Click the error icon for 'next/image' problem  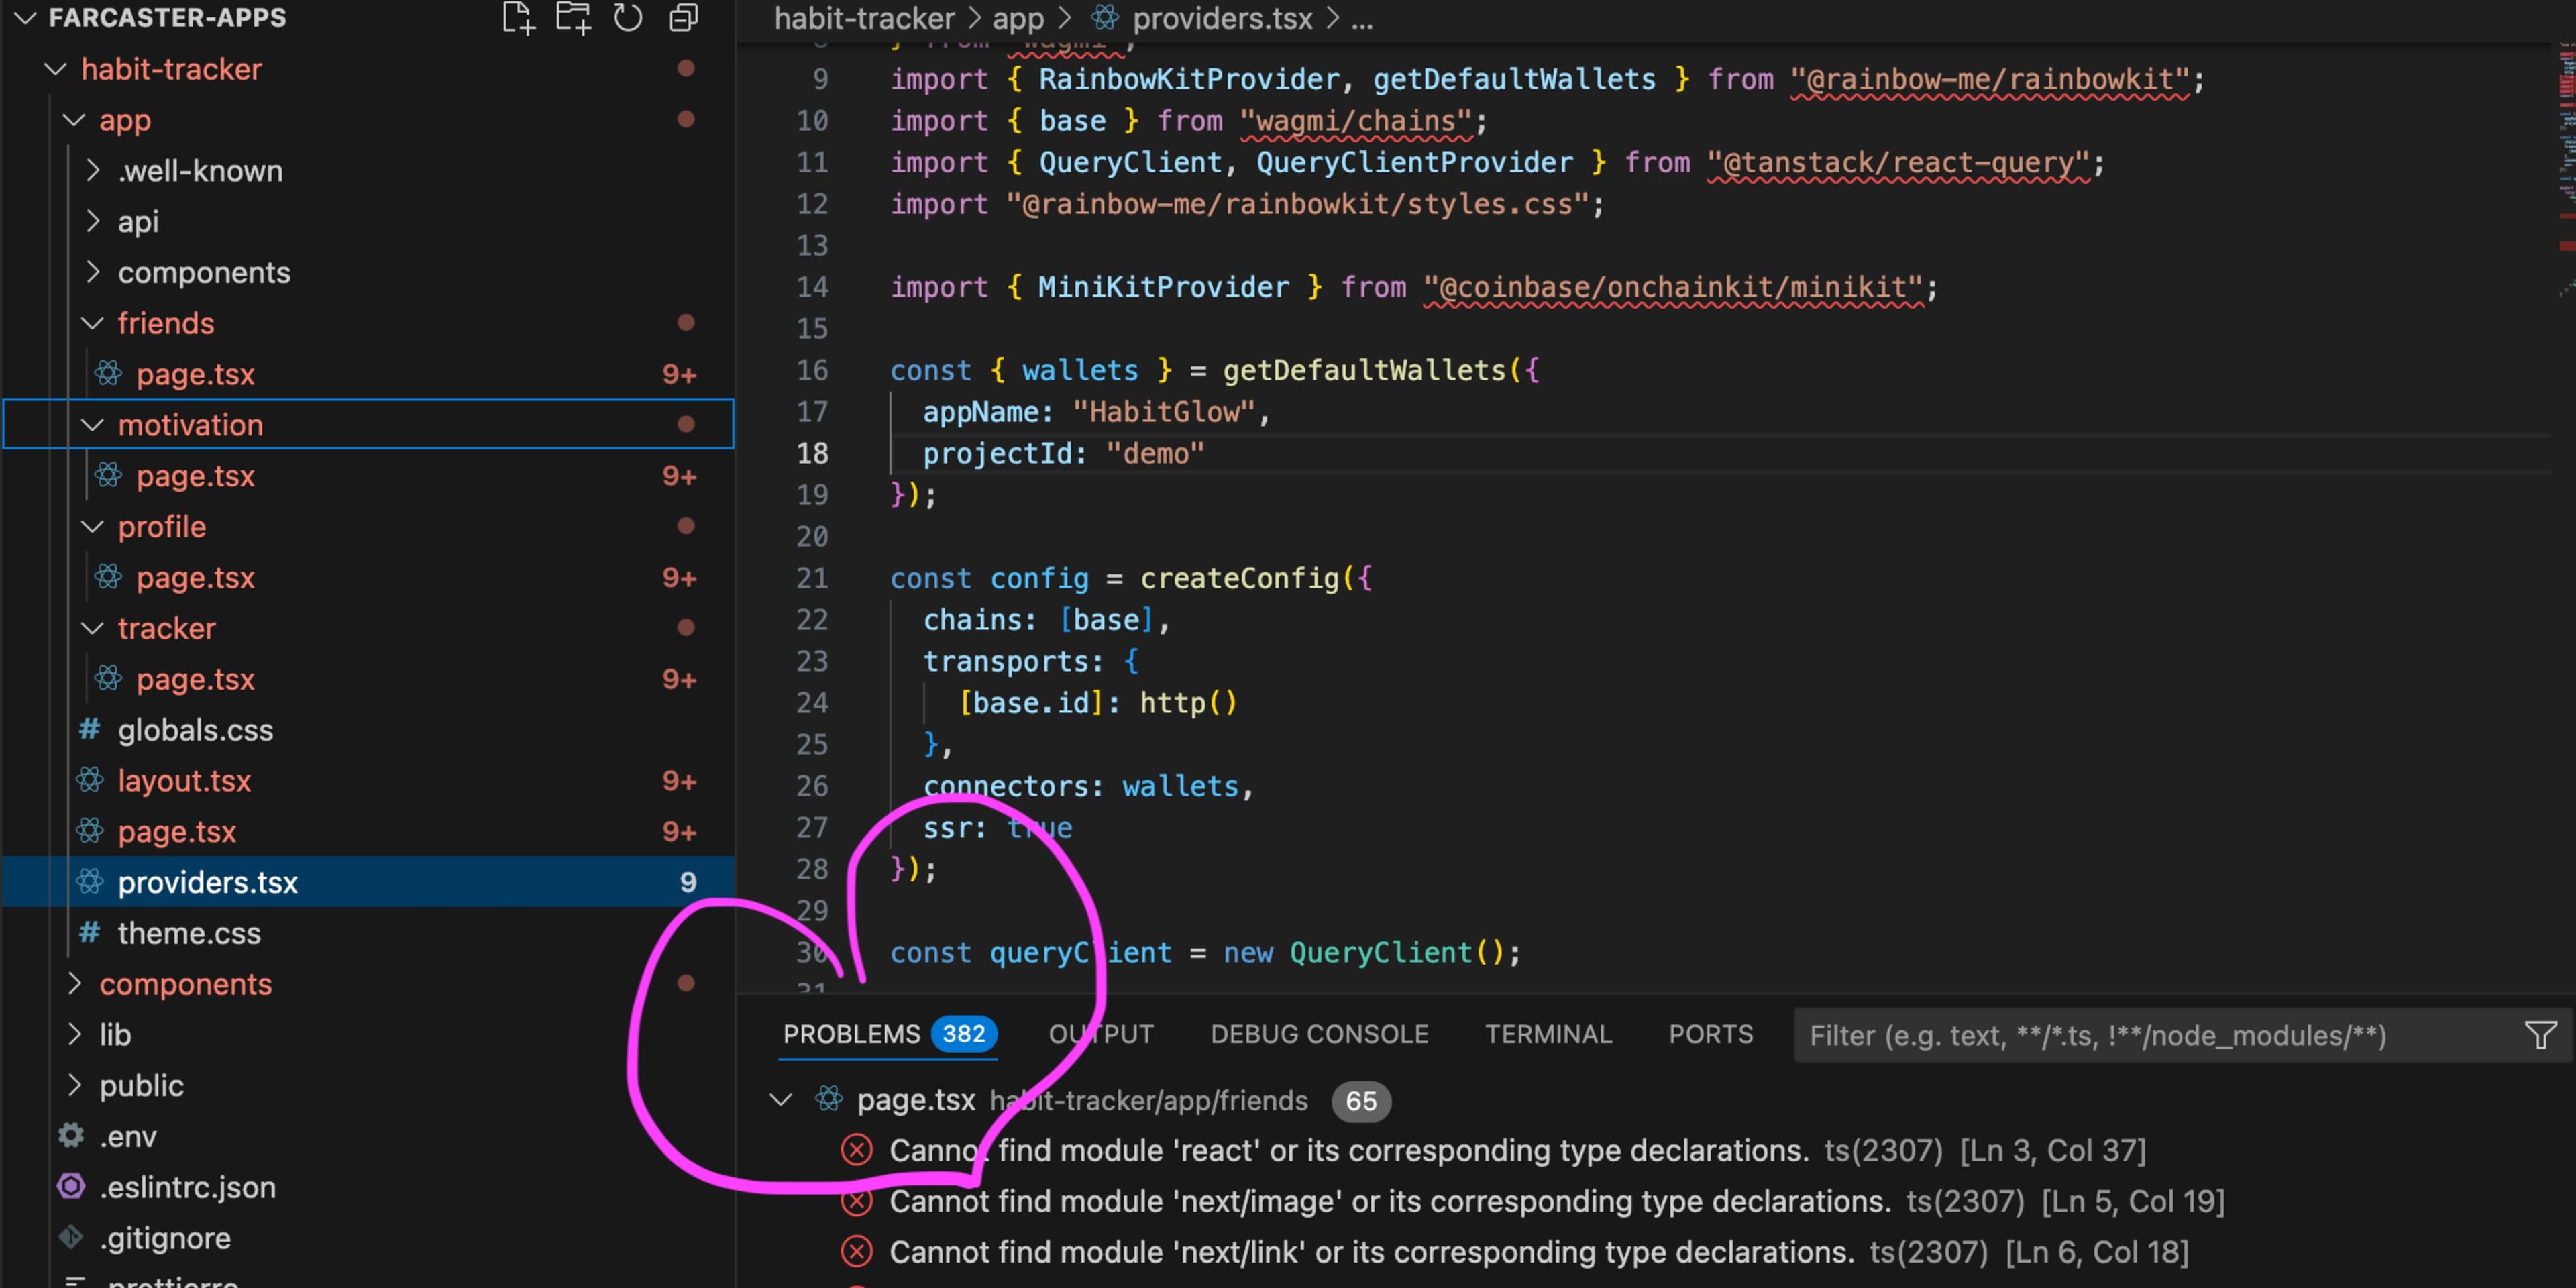pyautogui.click(x=857, y=1201)
